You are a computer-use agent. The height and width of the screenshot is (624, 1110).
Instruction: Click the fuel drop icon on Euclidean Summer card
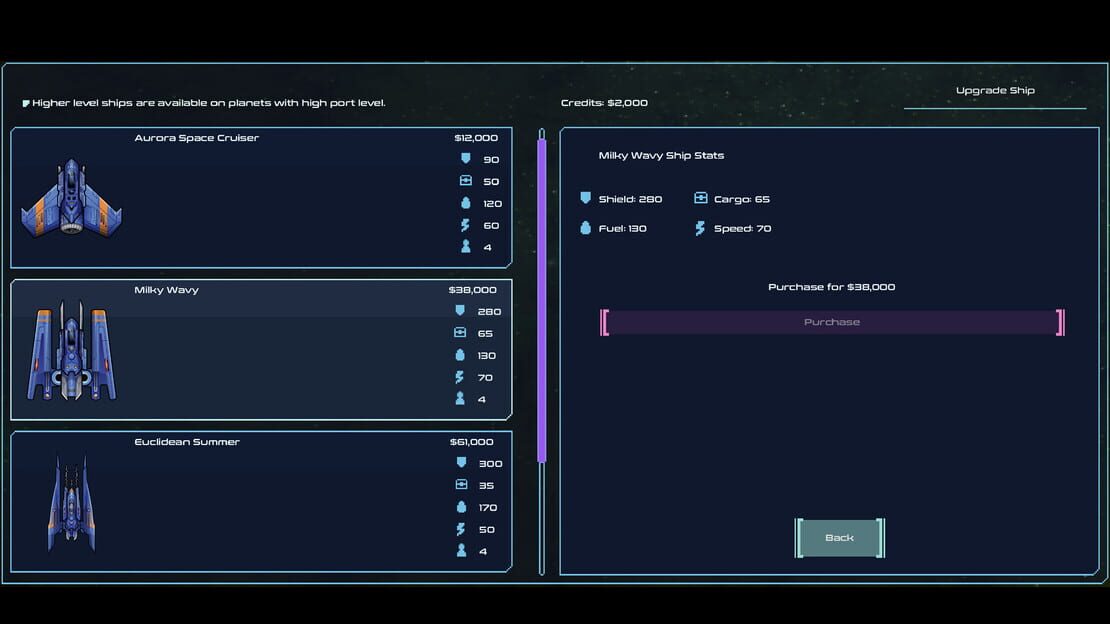point(462,506)
